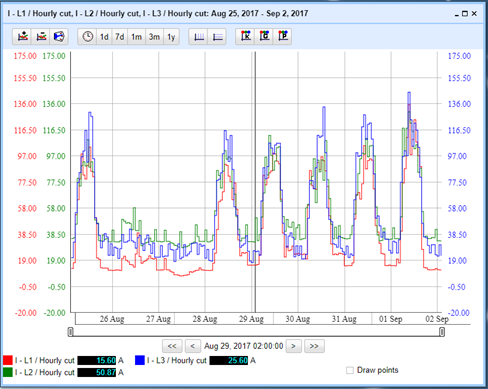Switch the range to 3m
This screenshot has height=389, width=488.
[x=154, y=36]
